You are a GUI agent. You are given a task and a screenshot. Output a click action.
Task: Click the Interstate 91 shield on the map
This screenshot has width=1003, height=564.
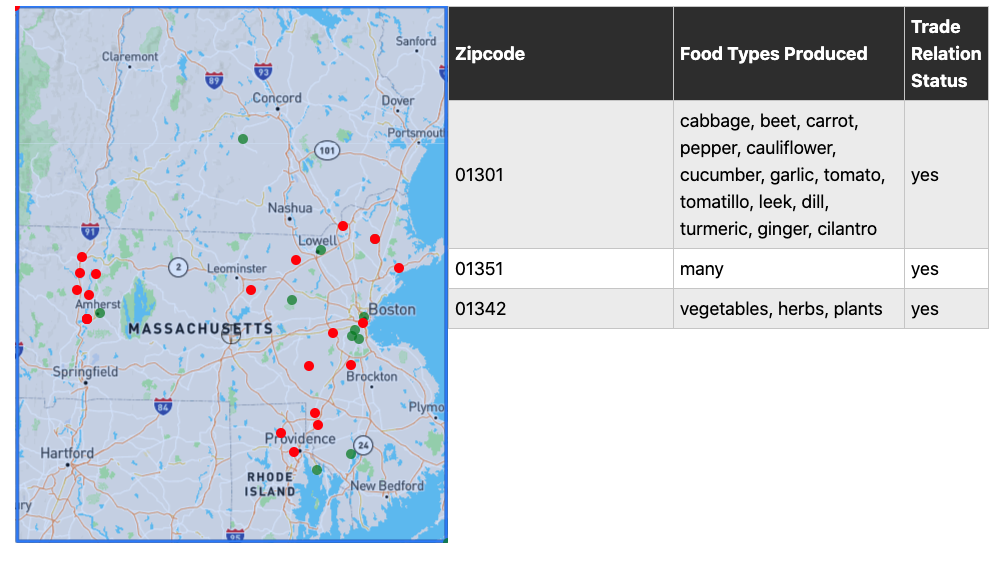tap(90, 231)
